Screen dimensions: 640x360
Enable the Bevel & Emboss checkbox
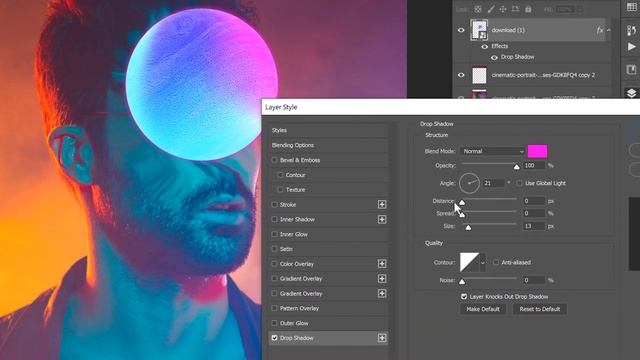coord(274,160)
